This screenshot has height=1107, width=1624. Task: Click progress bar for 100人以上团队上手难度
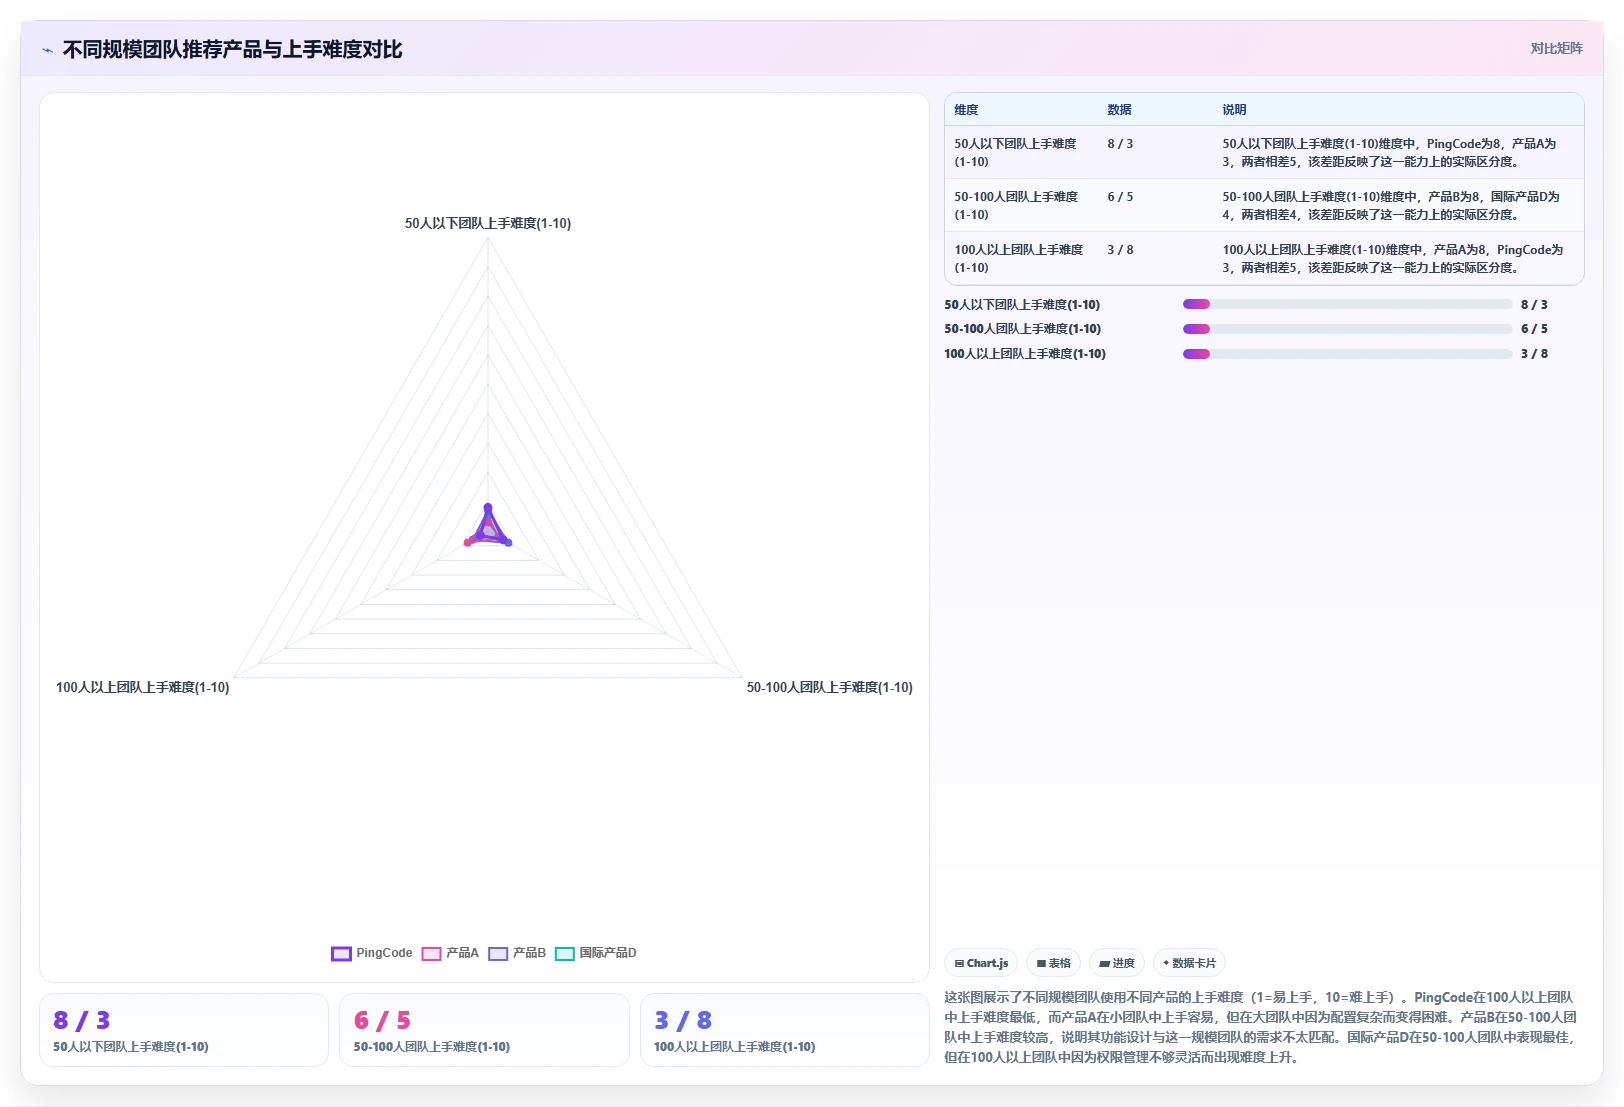(1348, 354)
